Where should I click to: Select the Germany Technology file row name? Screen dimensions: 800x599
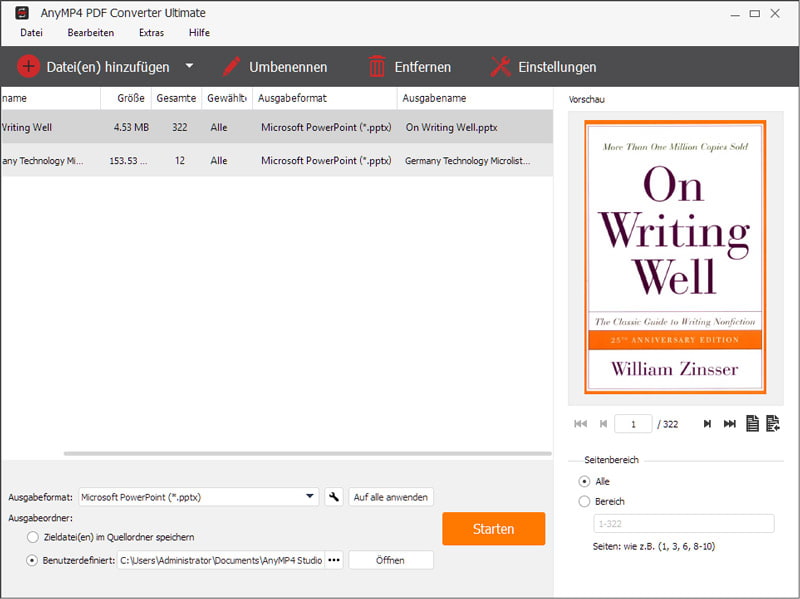[x=42, y=160]
